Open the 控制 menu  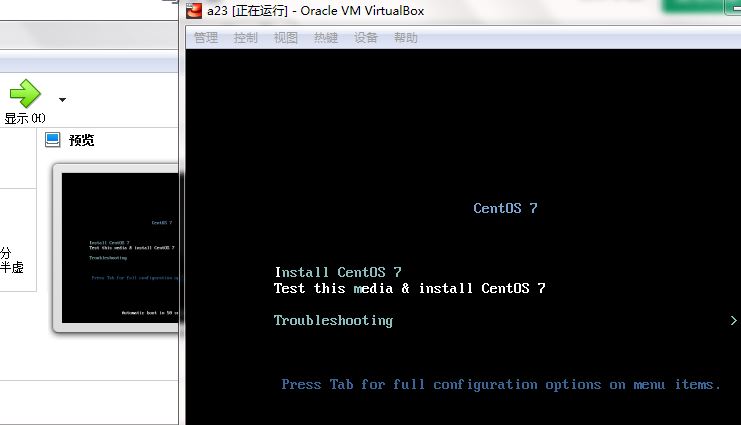[245, 38]
